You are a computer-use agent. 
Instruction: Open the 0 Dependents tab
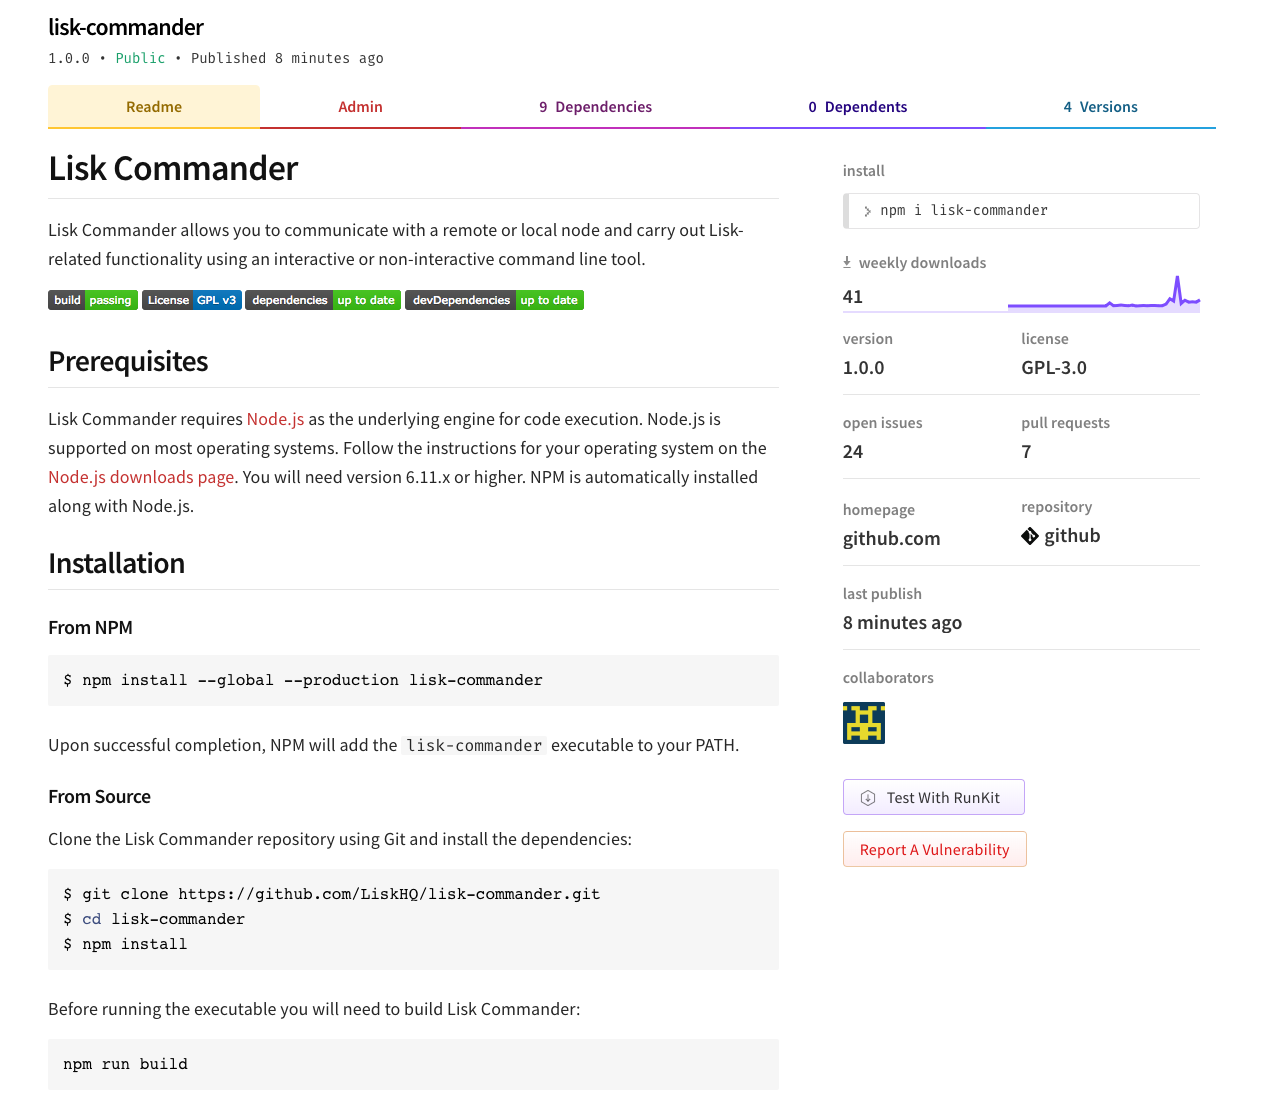click(x=858, y=107)
